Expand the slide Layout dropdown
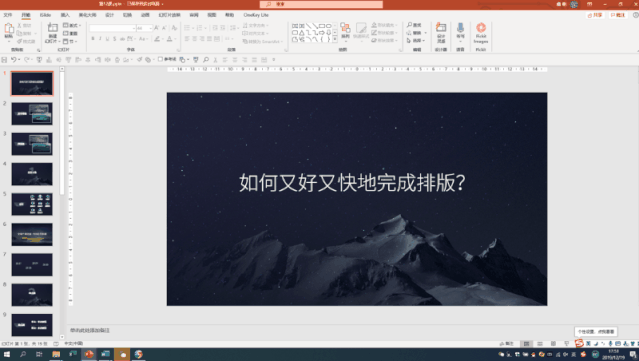The height and width of the screenshot is (361, 639). coord(72,25)
